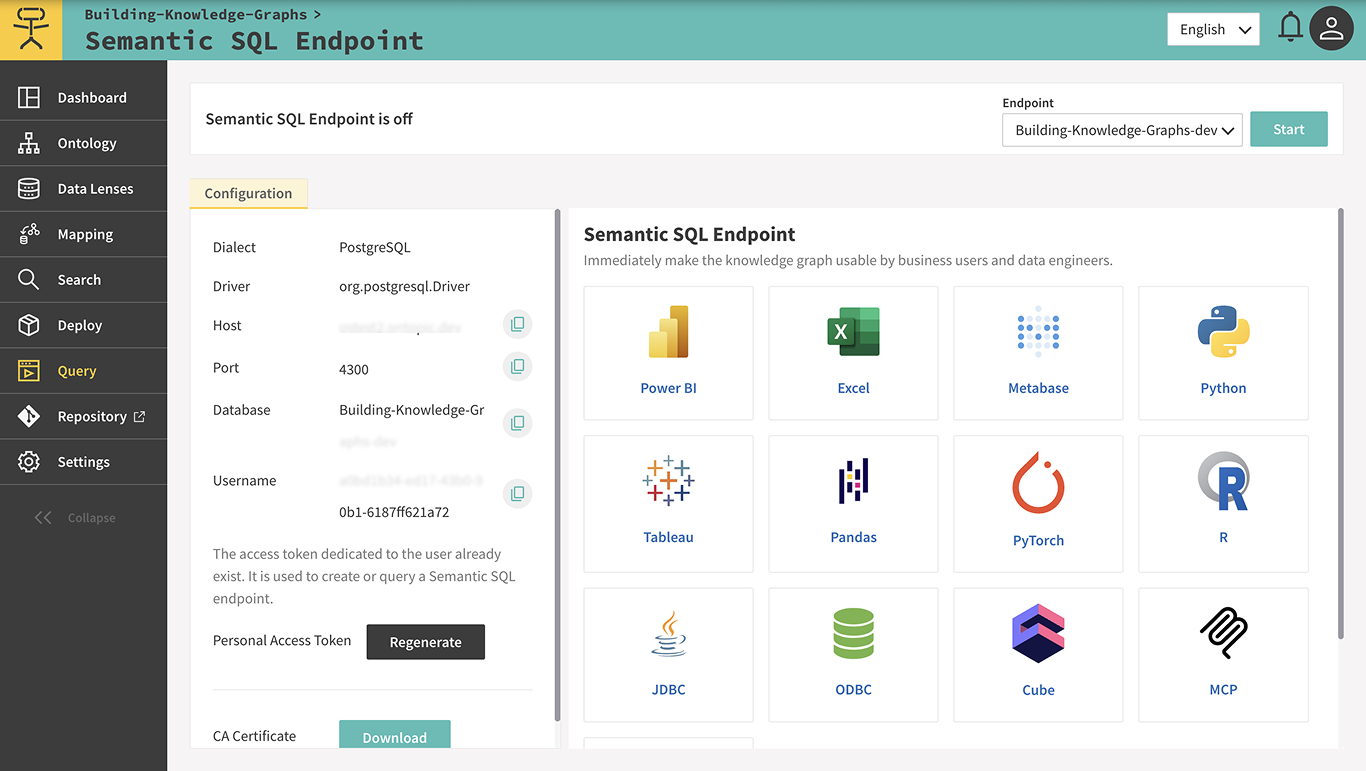The image size is (1366, 771).
Task: Copy the Host value
Action: (x=517, y=324)
